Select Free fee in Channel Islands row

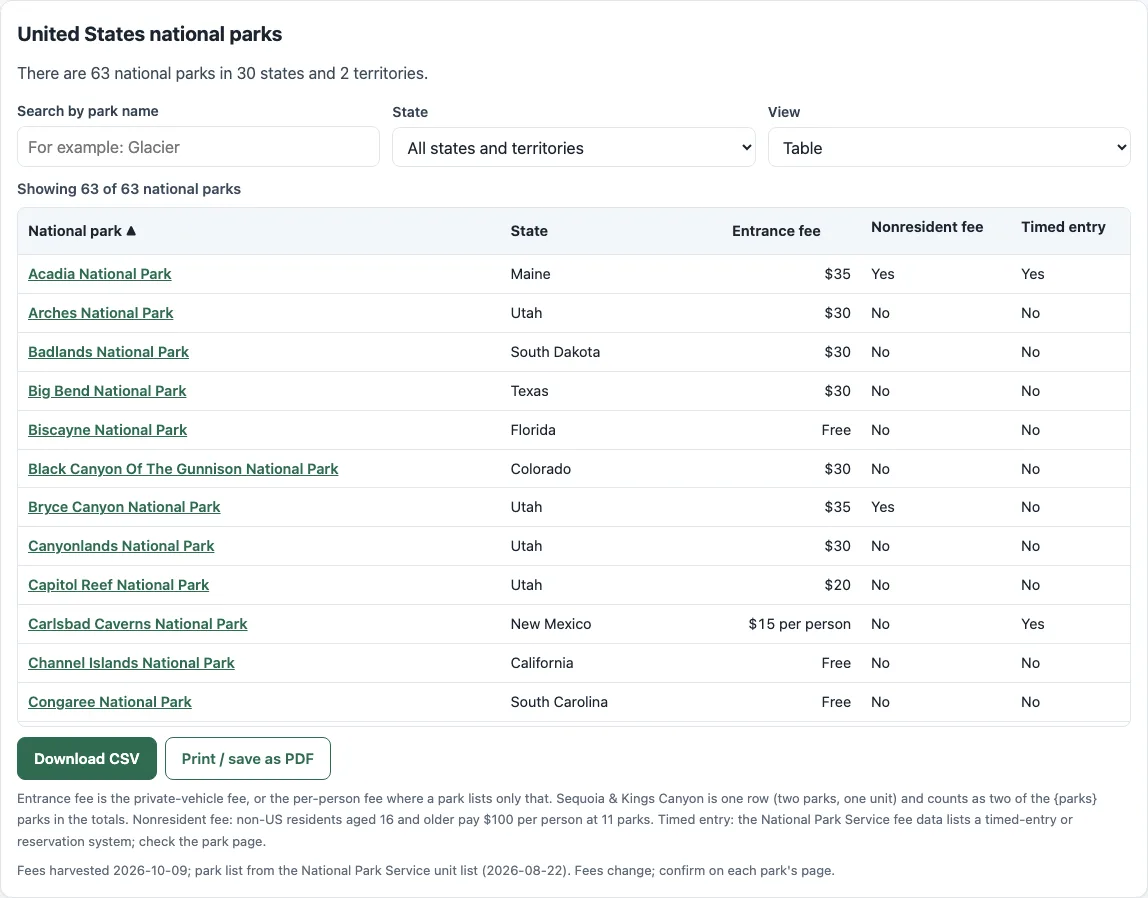point(835,663)
